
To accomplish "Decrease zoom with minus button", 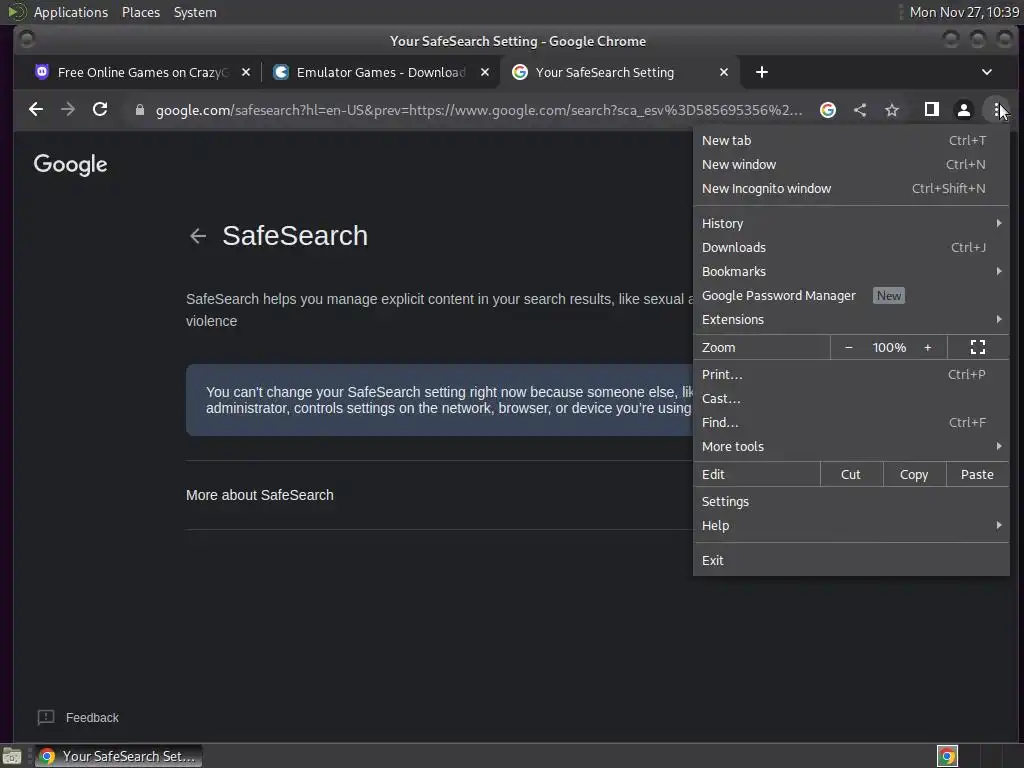I will click(x=848, y=347).
